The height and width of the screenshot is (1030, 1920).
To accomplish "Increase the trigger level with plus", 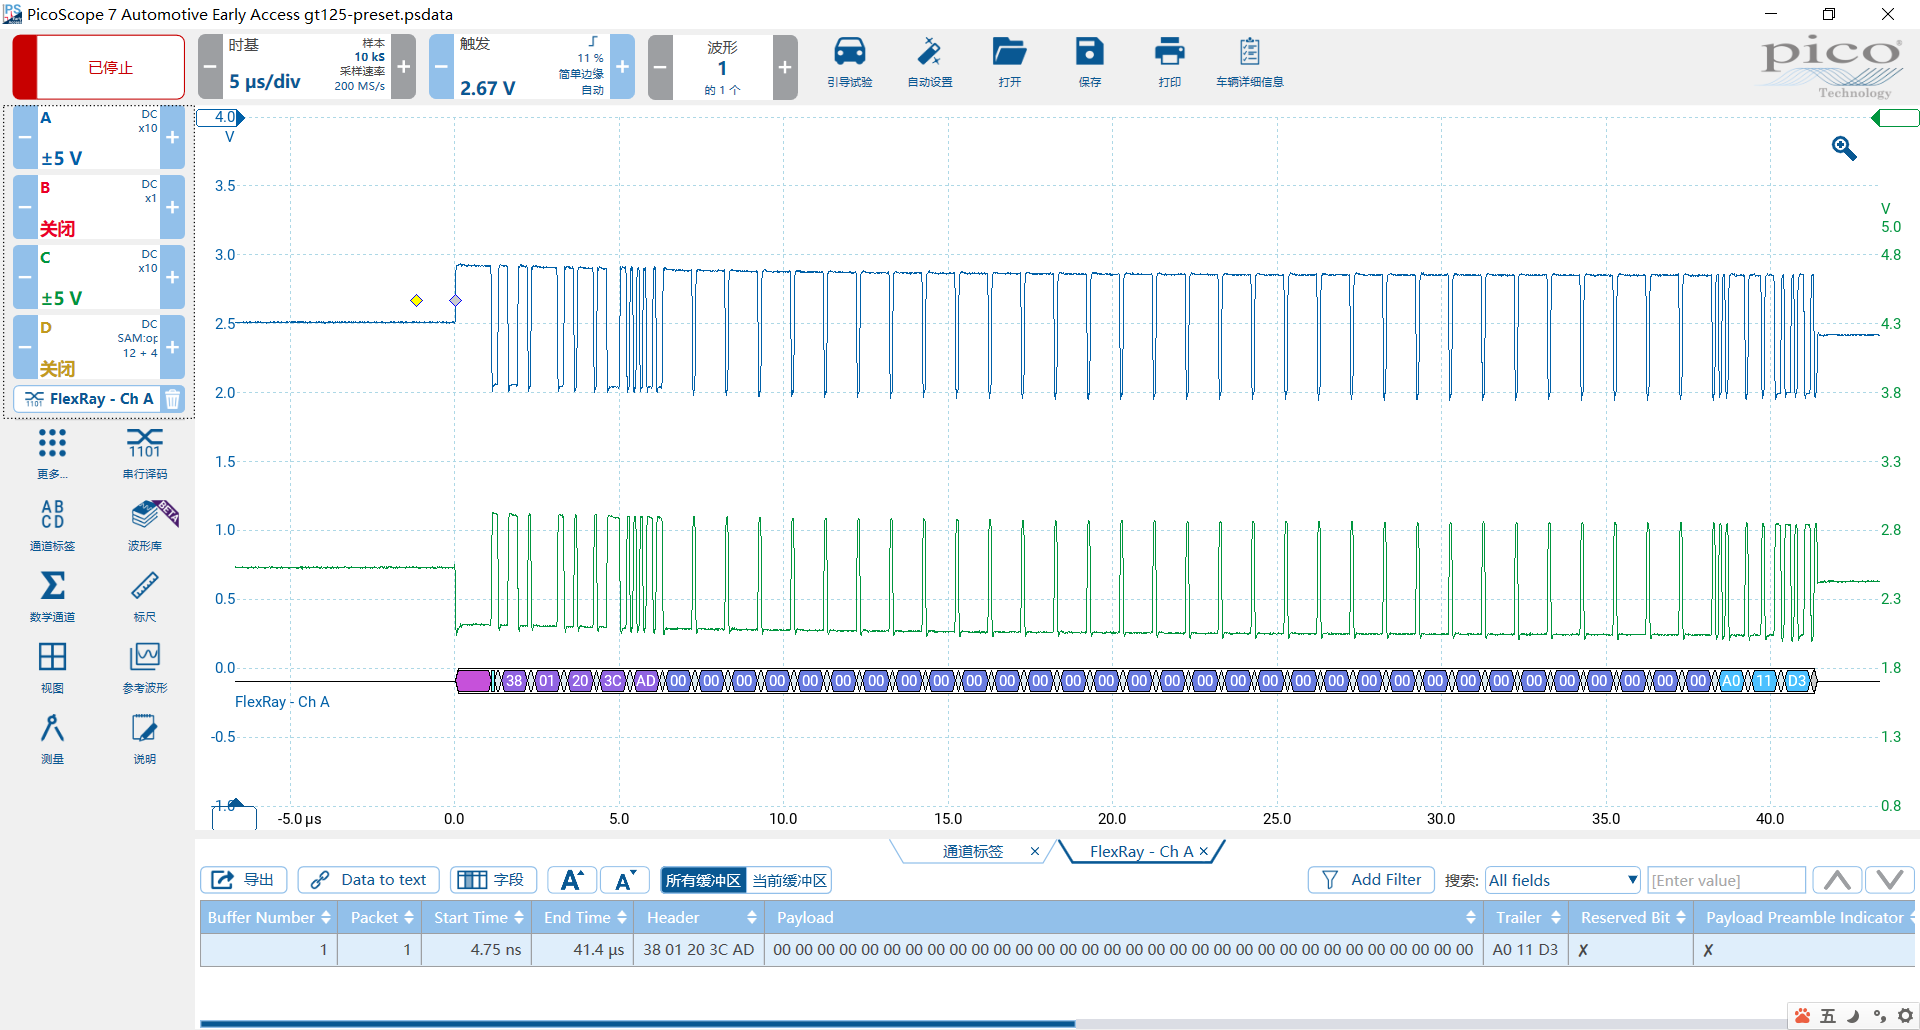I will [x=622, y=67].
